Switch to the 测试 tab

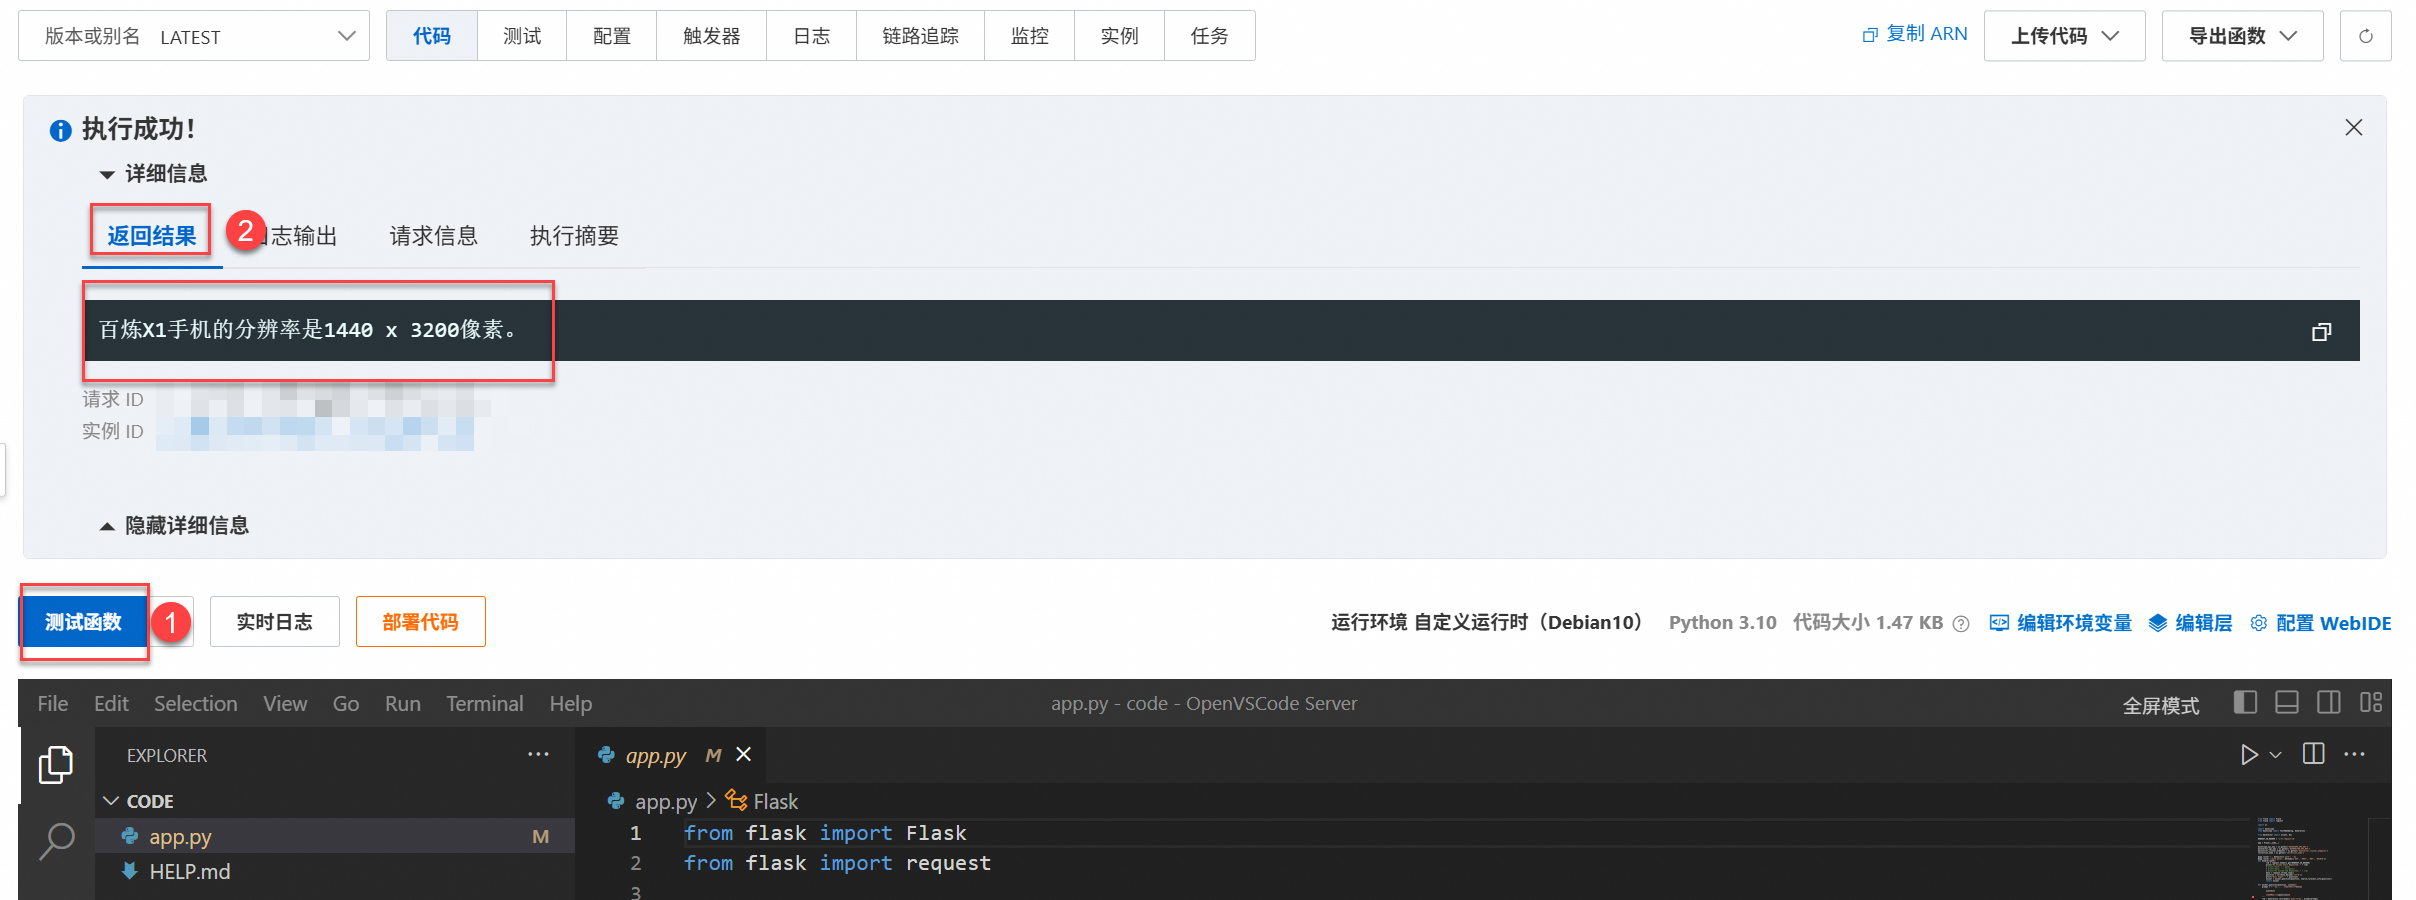522,36
